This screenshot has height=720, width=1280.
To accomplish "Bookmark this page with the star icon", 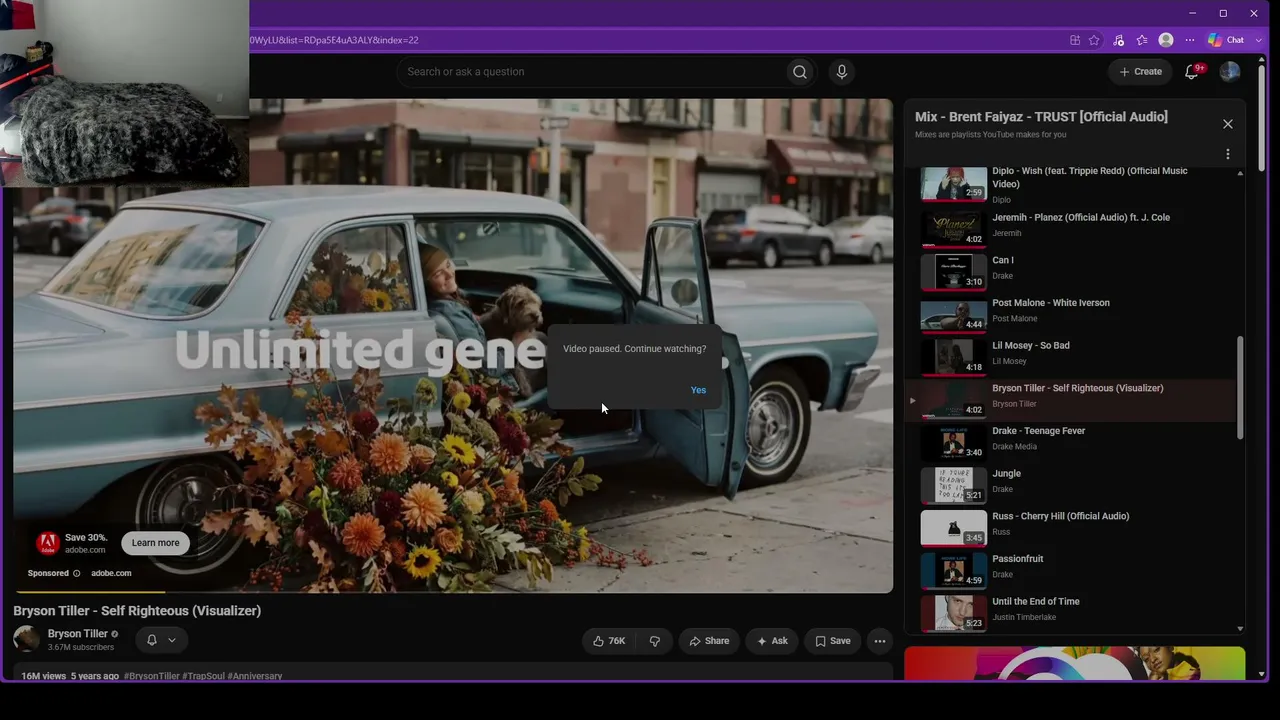I will pos(1095,40).
